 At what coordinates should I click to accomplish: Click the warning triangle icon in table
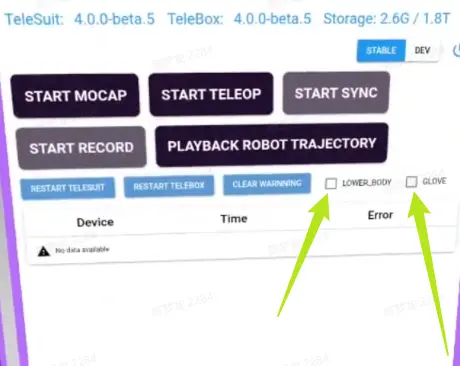pos(44,251)
